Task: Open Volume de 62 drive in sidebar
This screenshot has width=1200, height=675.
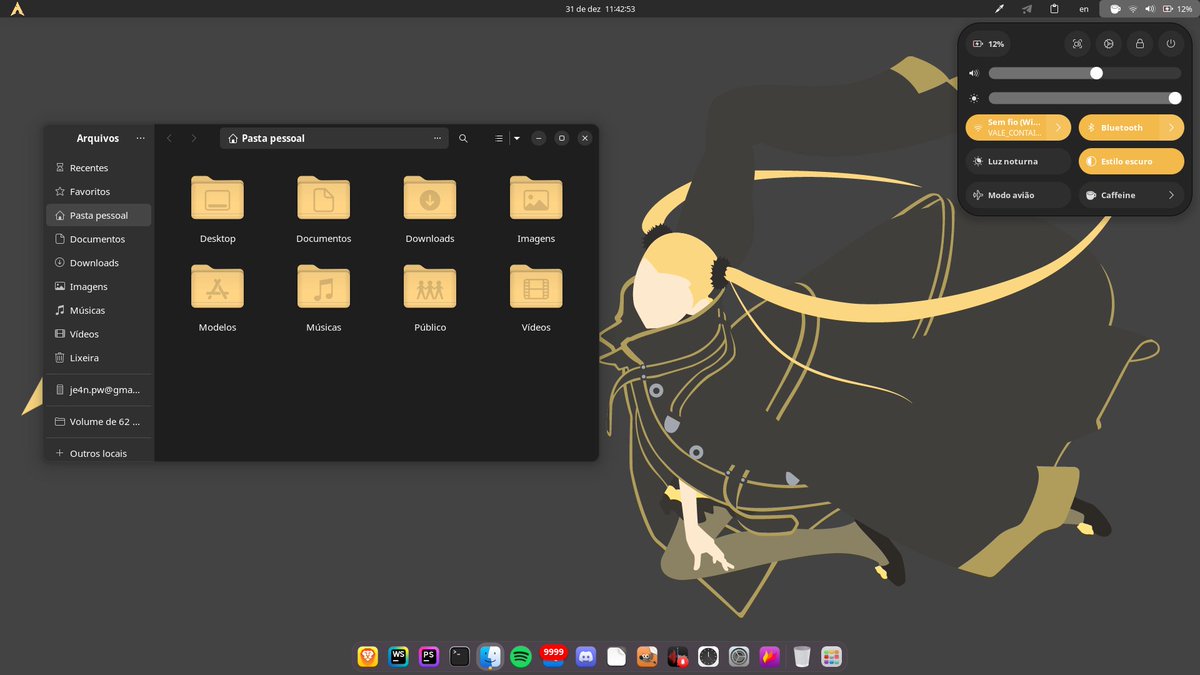Action: 99,422
